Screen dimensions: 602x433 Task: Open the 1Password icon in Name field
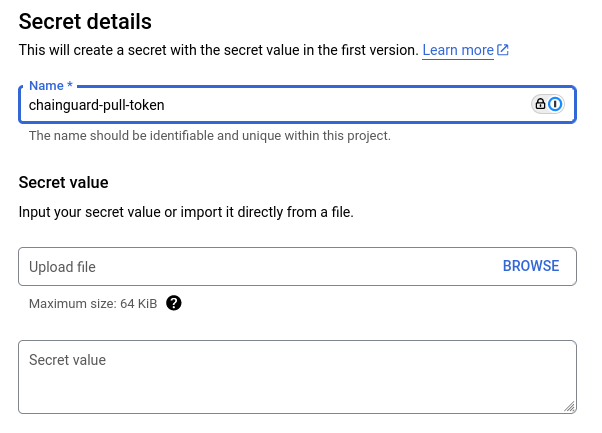coord(556,104)
